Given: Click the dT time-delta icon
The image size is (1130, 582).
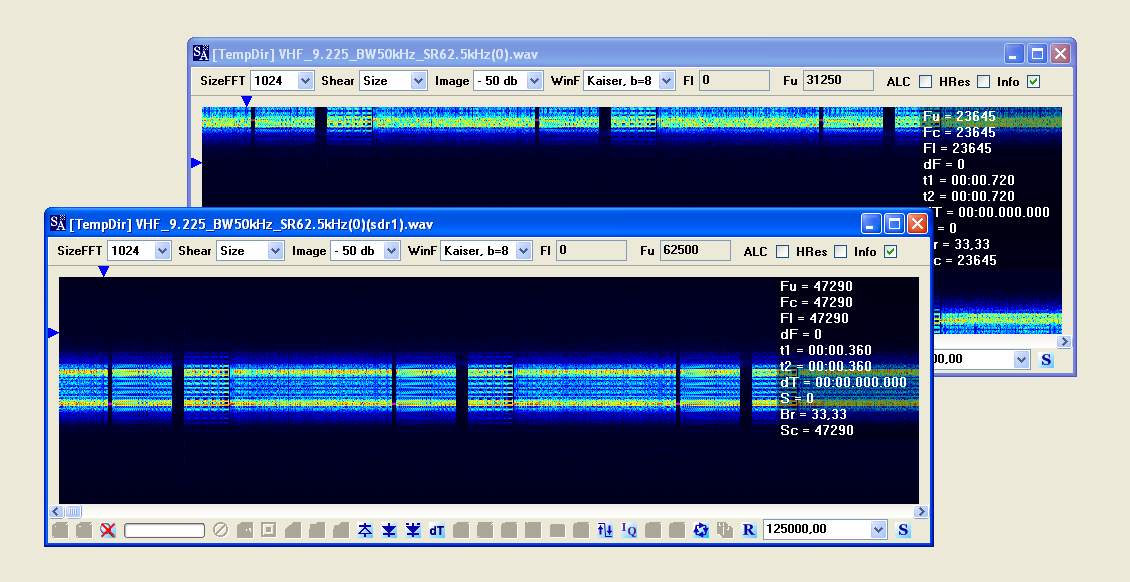Looking at the screenshot, I should [x=437, y=530].
